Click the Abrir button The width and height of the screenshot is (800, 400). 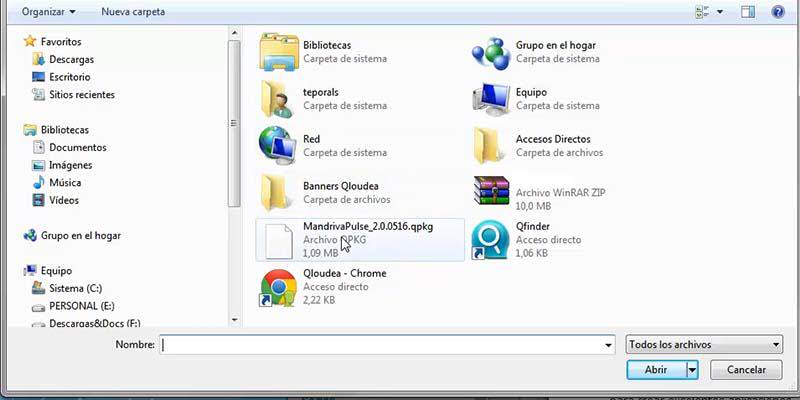[x=657, y=370]
